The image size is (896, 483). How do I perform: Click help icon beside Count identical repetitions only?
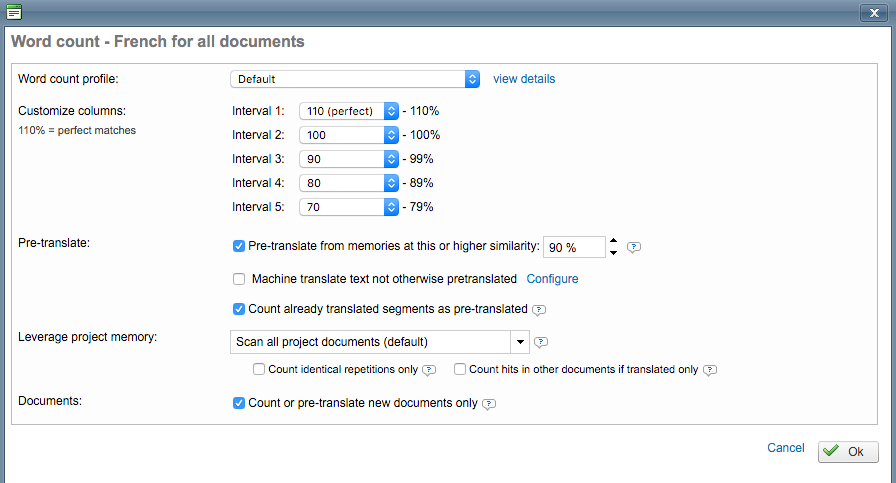[429, 370]
